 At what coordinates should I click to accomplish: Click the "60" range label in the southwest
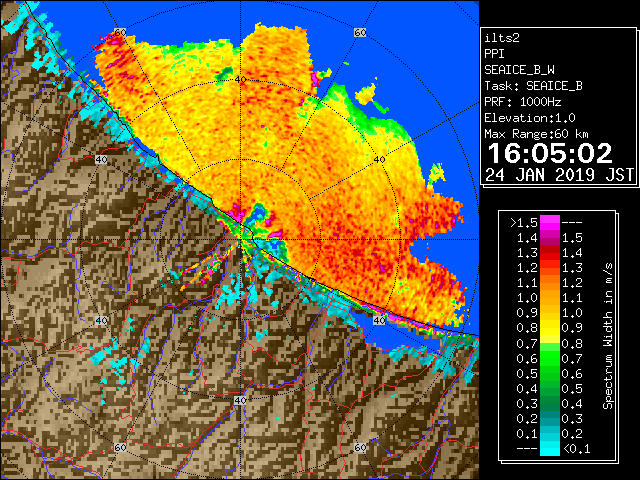pos(120,448)
